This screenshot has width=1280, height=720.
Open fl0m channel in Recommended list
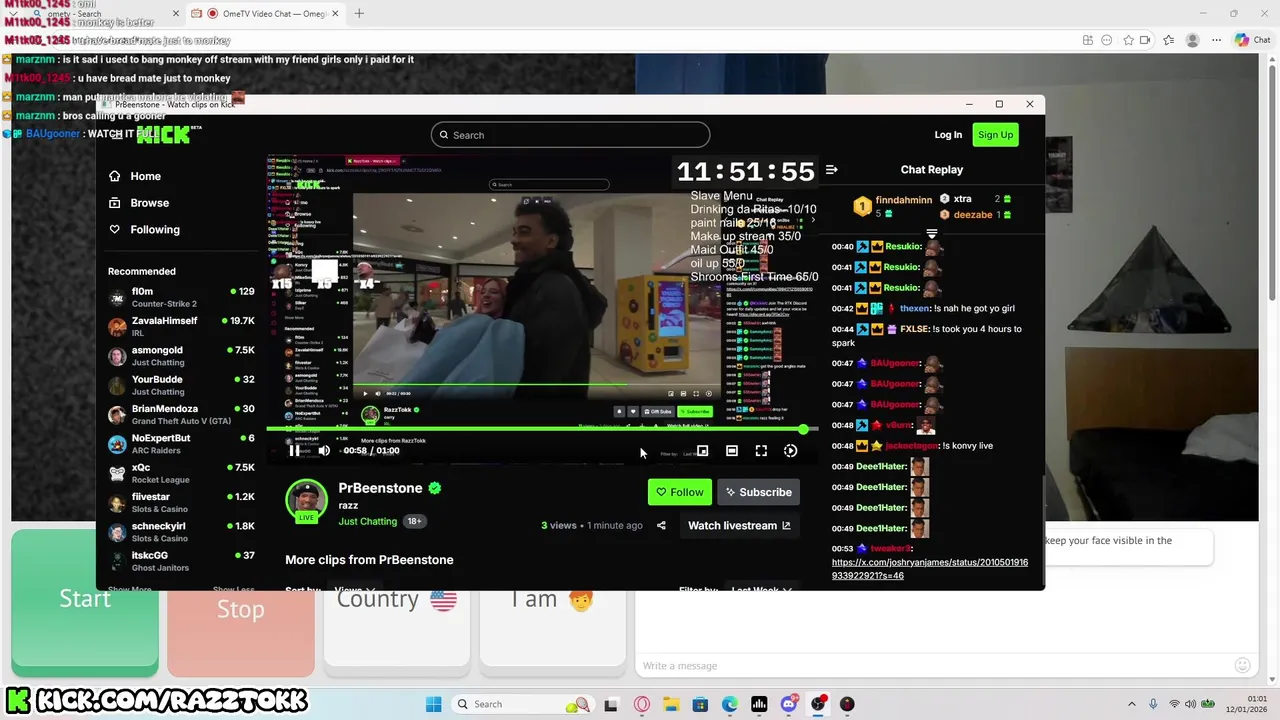tap(182, 297)
